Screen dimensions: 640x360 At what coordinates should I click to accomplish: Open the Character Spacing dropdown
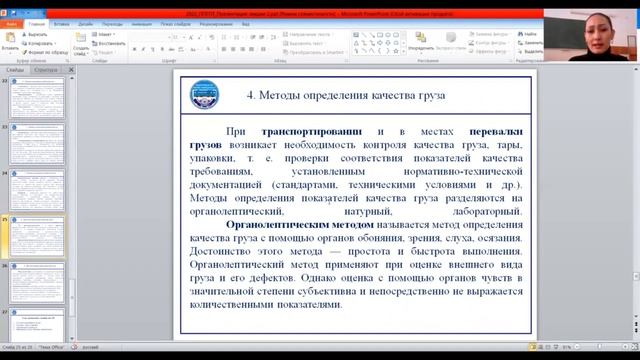181,49
